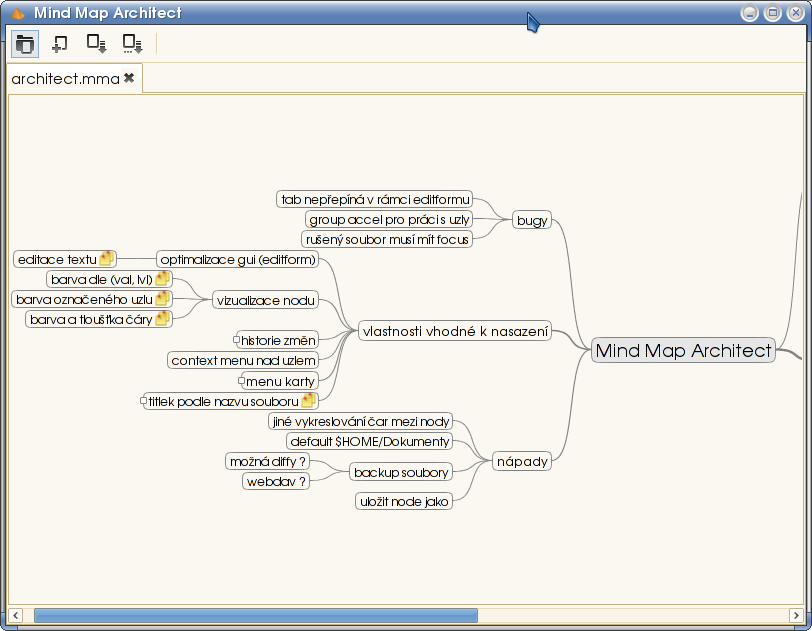
Task: Select 'group accel pro práci s uzly' node
Action: (x=389, y=220)
